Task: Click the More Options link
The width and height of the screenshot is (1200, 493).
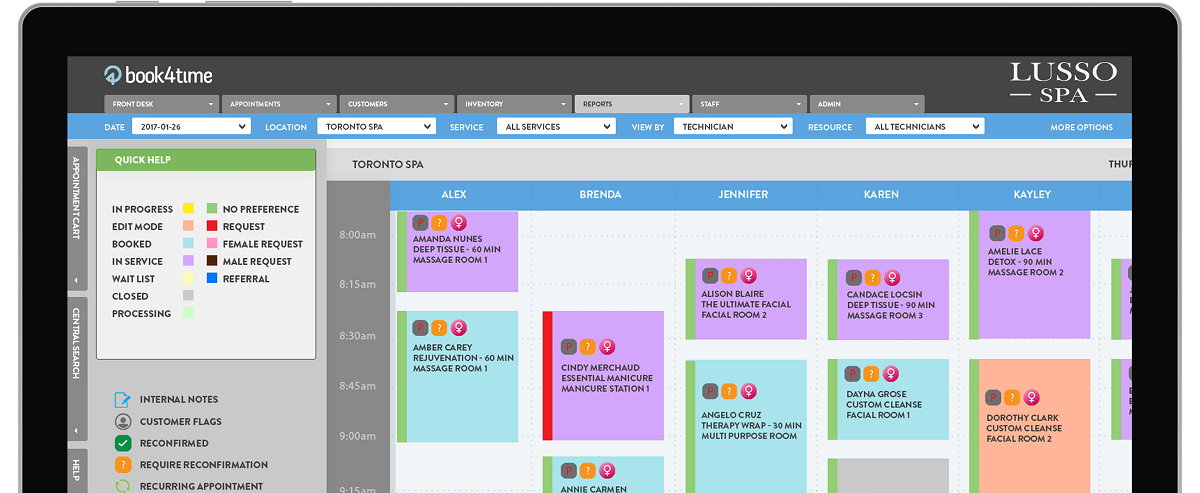Action: [1081, 127]
